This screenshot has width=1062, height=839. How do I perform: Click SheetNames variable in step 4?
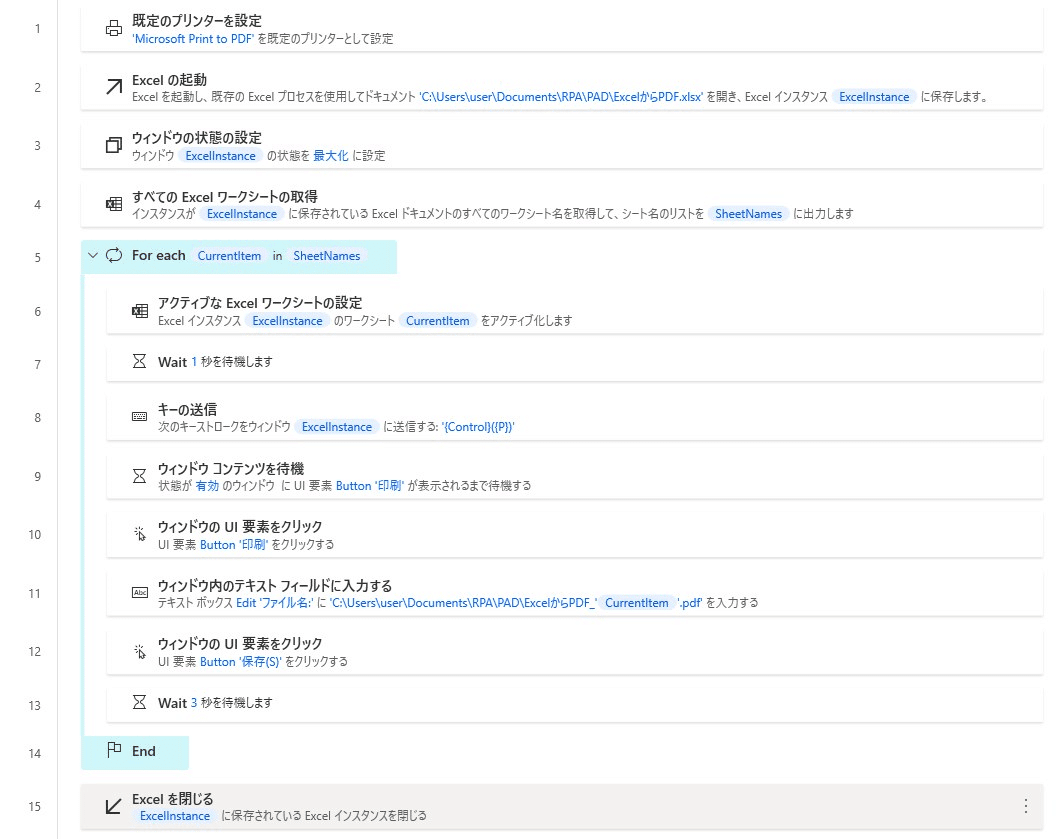click(x=748, y=214)
